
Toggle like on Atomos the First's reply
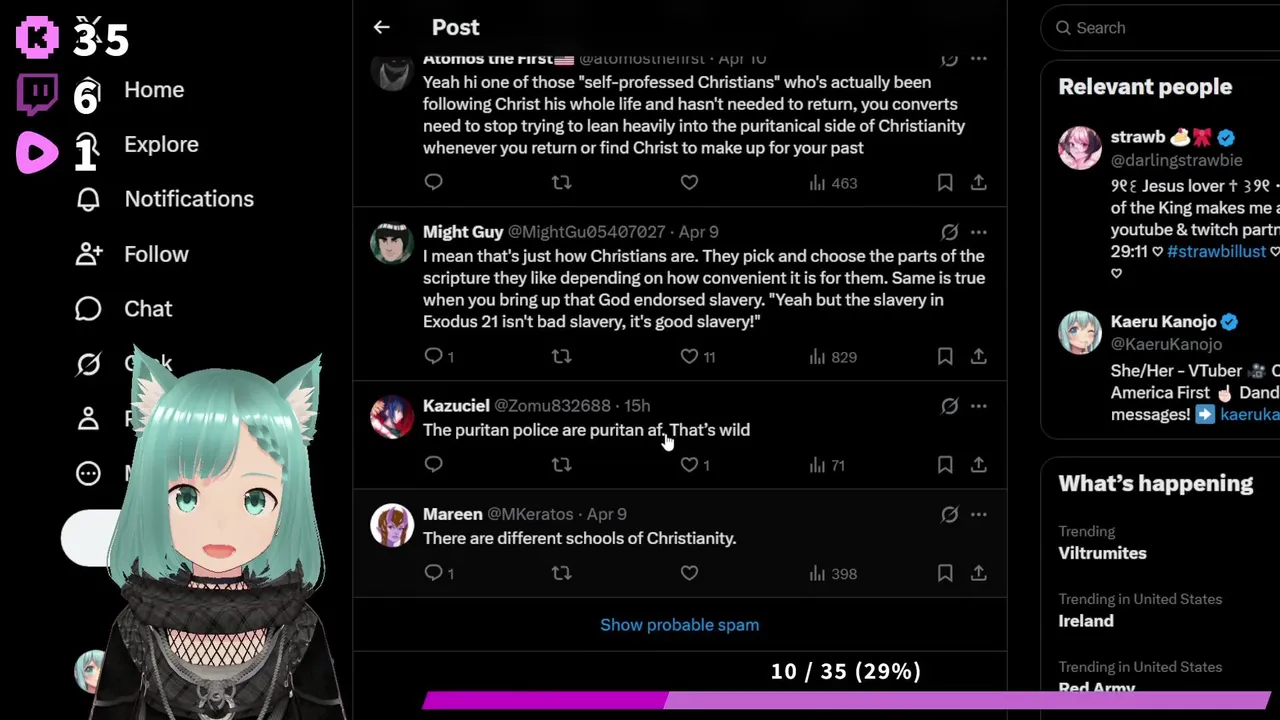coord(689,183)
